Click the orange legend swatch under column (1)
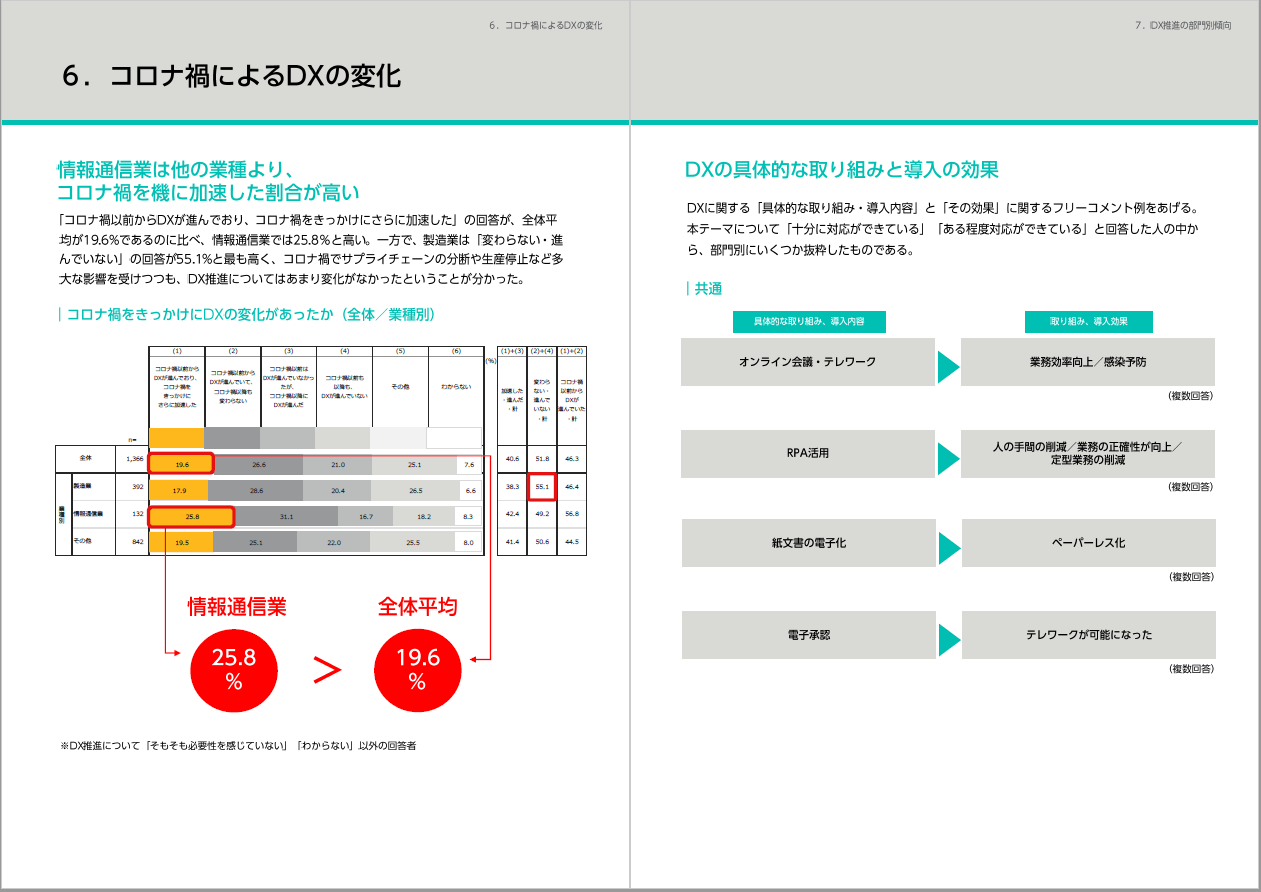 coord(176,438)
